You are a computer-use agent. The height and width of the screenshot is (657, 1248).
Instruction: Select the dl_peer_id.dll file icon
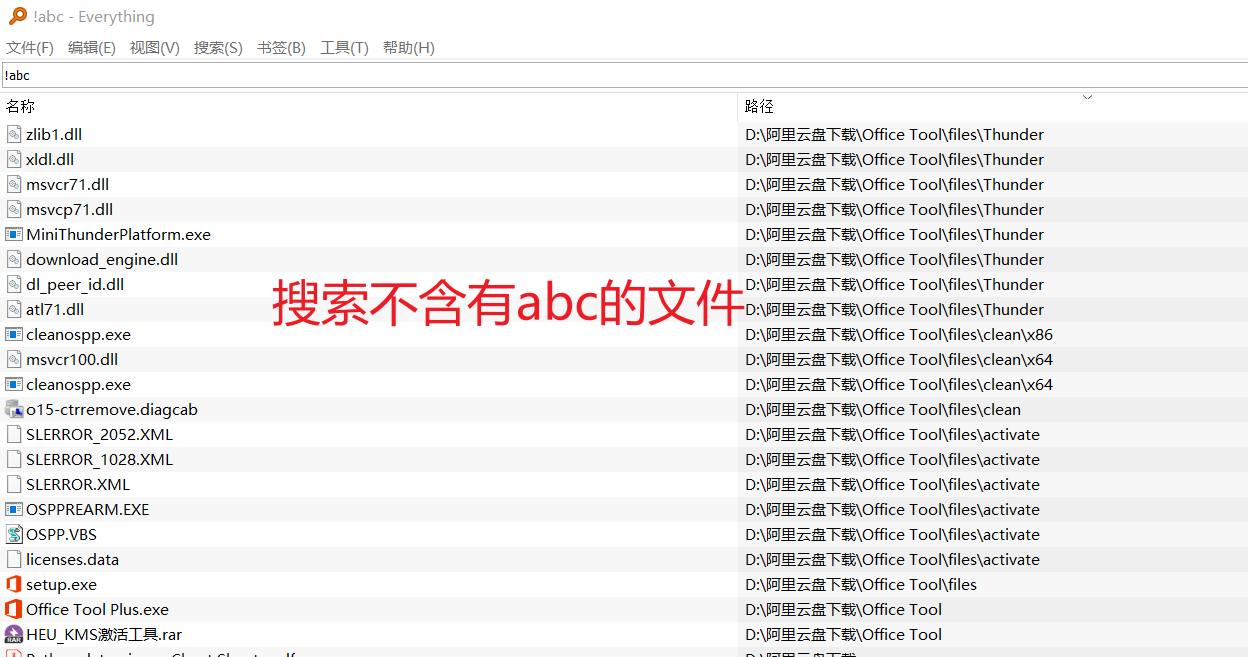[14, 284]
